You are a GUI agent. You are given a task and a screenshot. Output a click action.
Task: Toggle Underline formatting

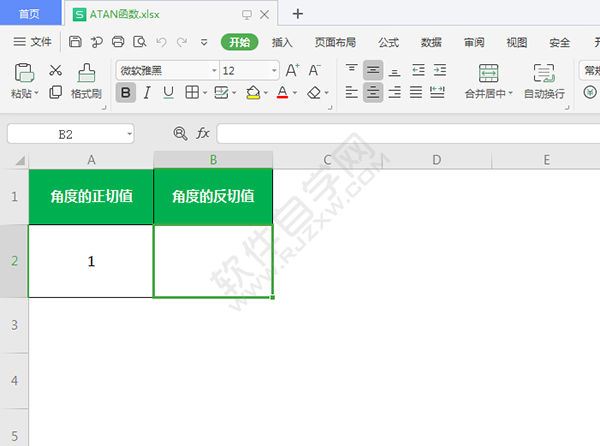click(x=168, y=93)
